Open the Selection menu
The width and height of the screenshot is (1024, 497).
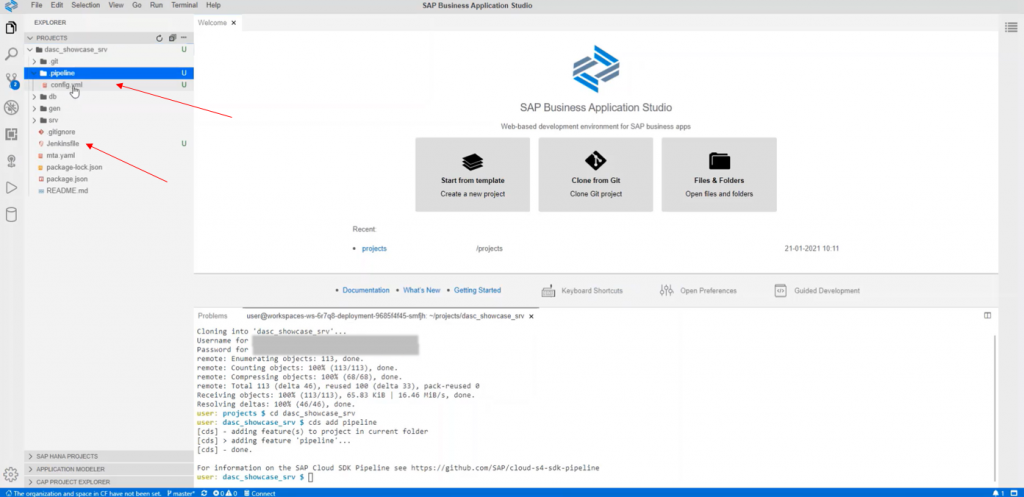pos(86,5)
